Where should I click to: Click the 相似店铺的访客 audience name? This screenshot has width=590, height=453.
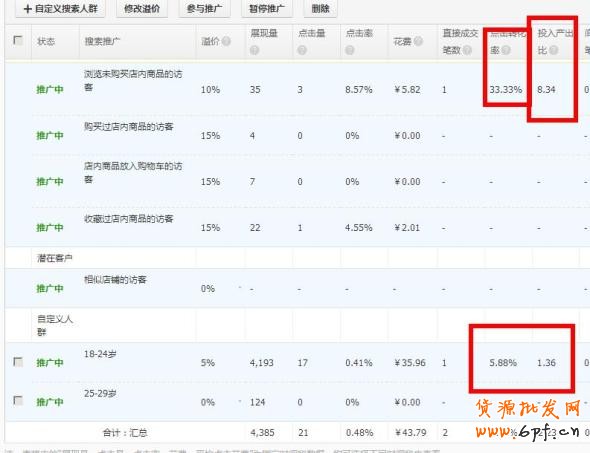115,280
